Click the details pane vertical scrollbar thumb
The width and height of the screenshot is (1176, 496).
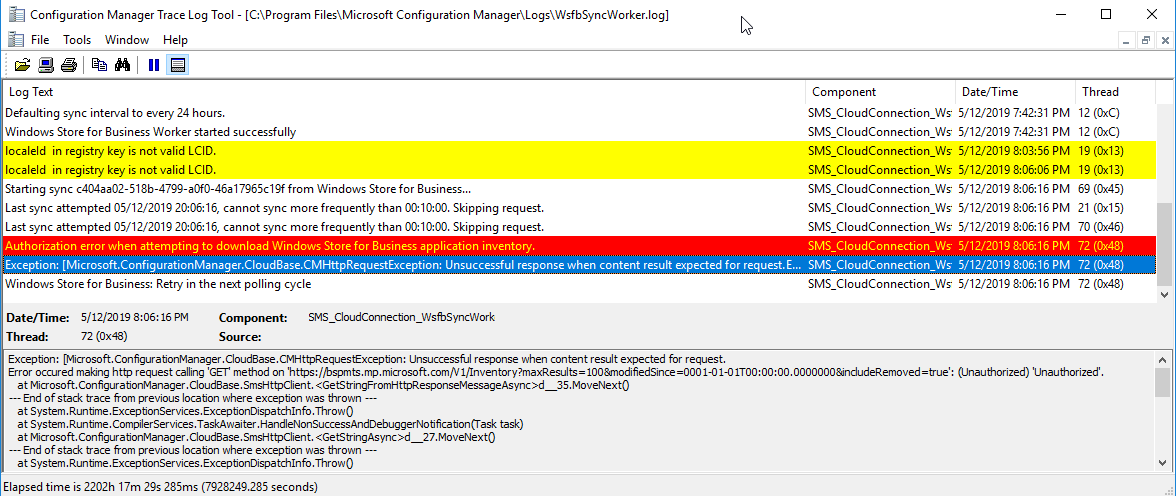tap(1161, 381)
